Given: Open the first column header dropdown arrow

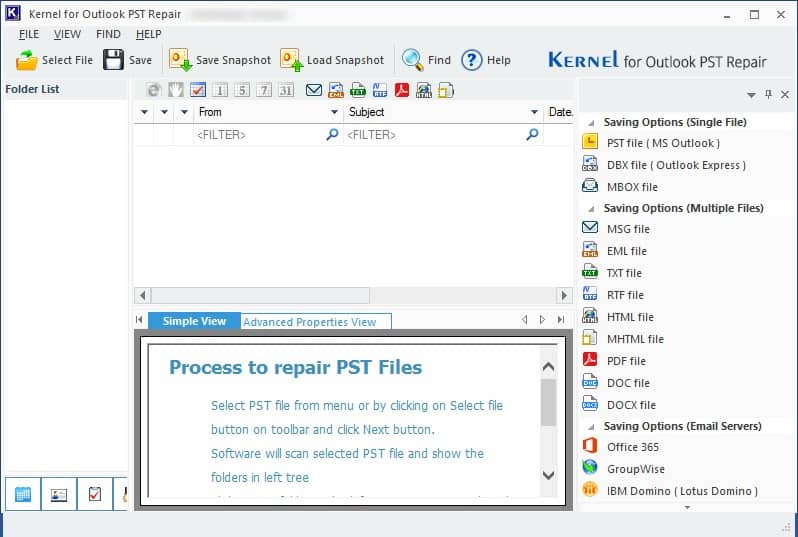Looking at the screenshot, I should [x=145, y=112].
